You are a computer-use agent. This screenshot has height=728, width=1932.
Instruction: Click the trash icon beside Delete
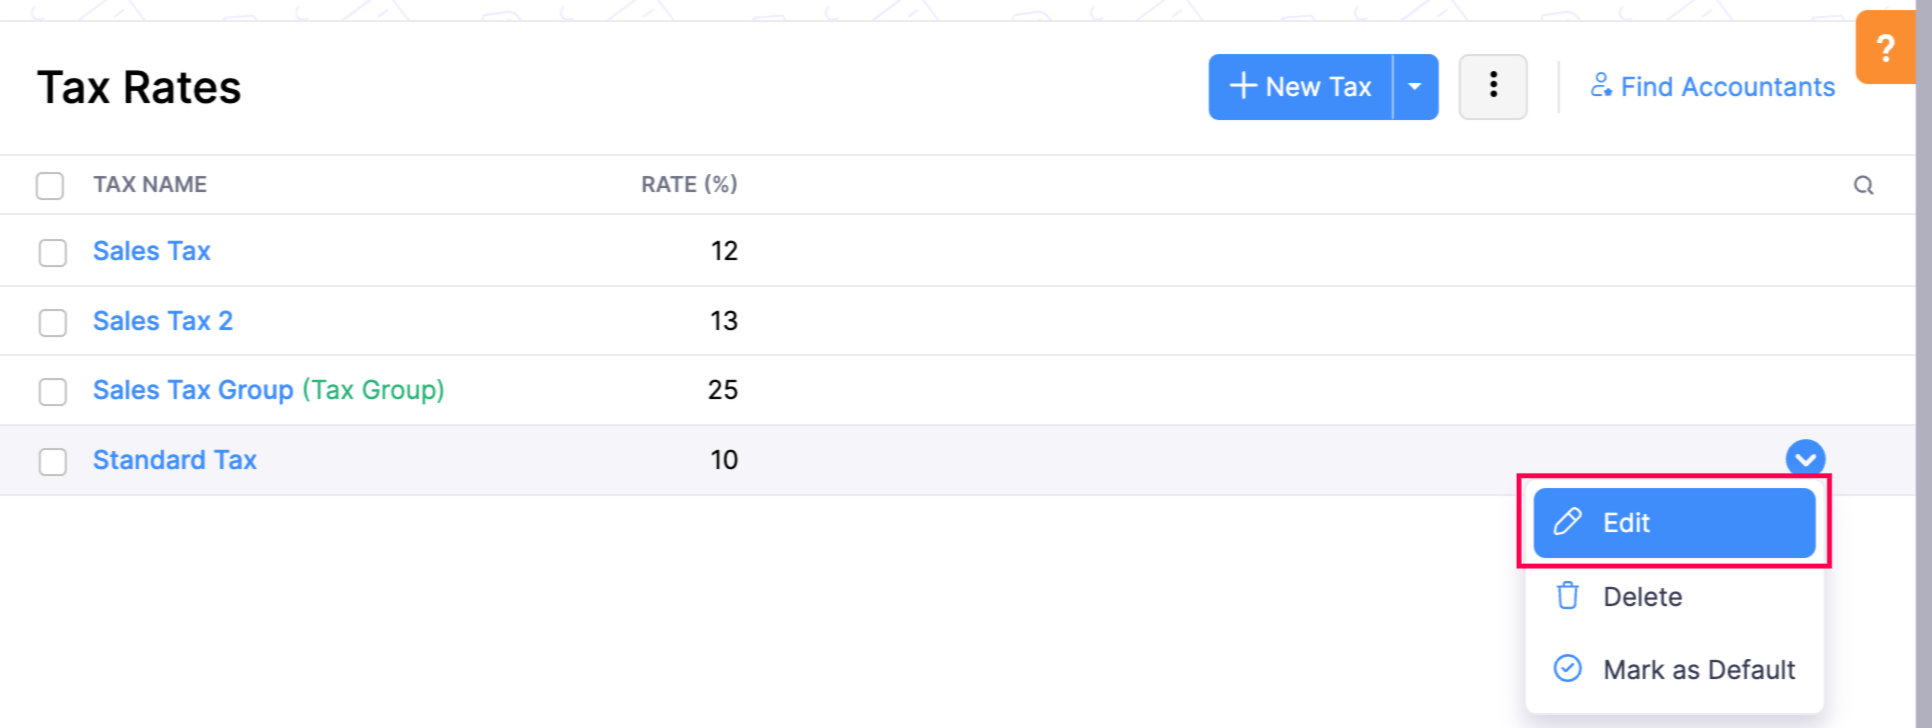1567,596
